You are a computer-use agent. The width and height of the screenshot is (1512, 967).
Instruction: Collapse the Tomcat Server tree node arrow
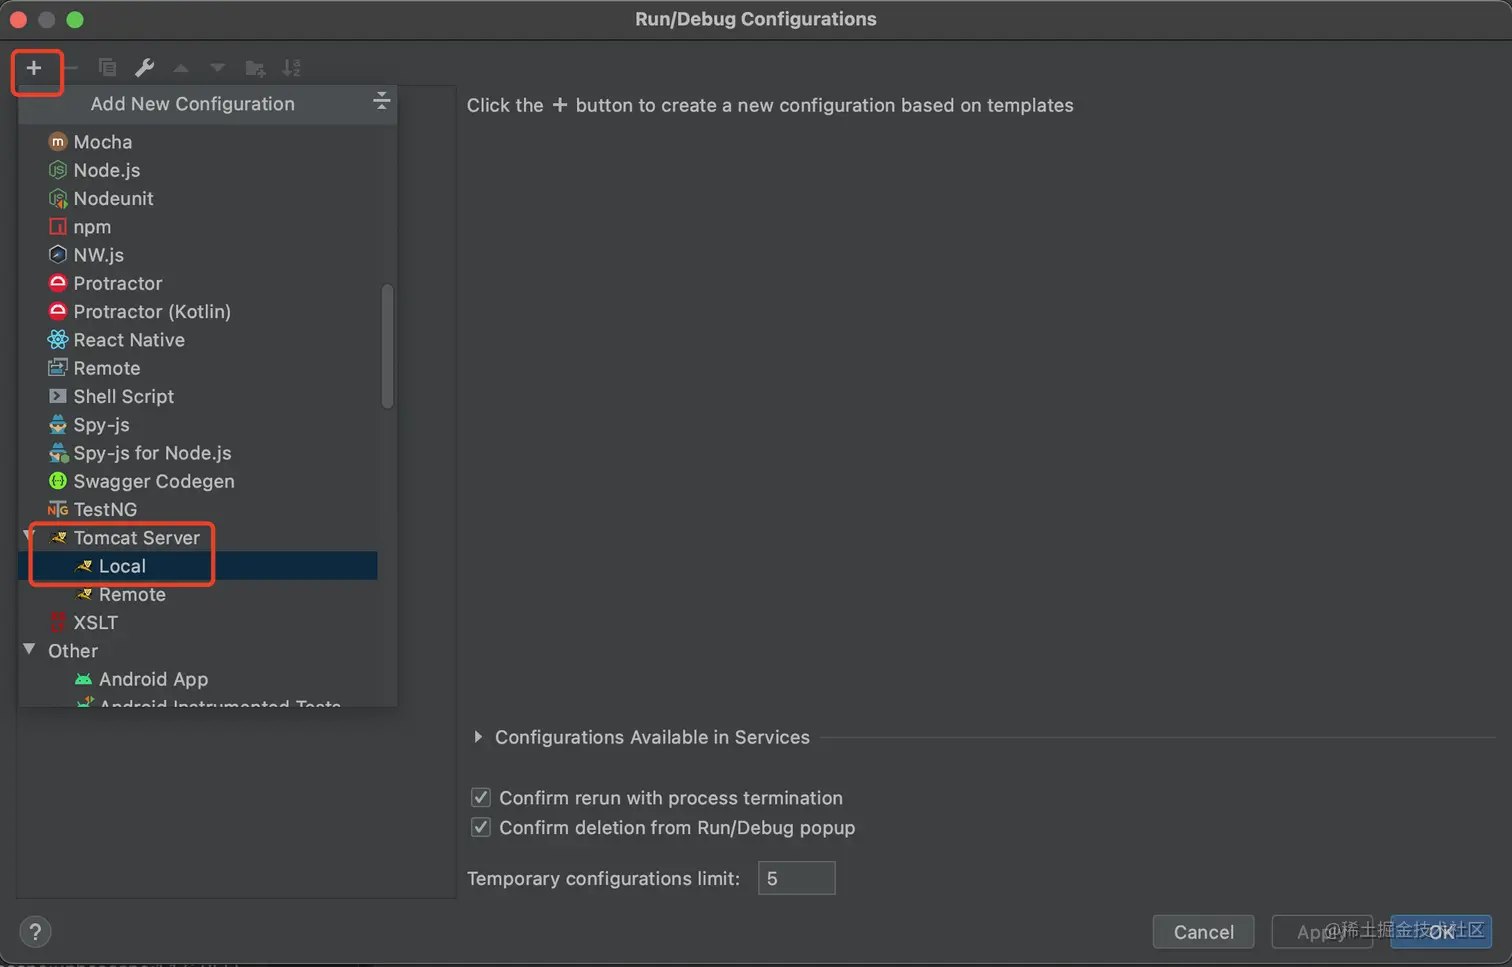[28, 537]
